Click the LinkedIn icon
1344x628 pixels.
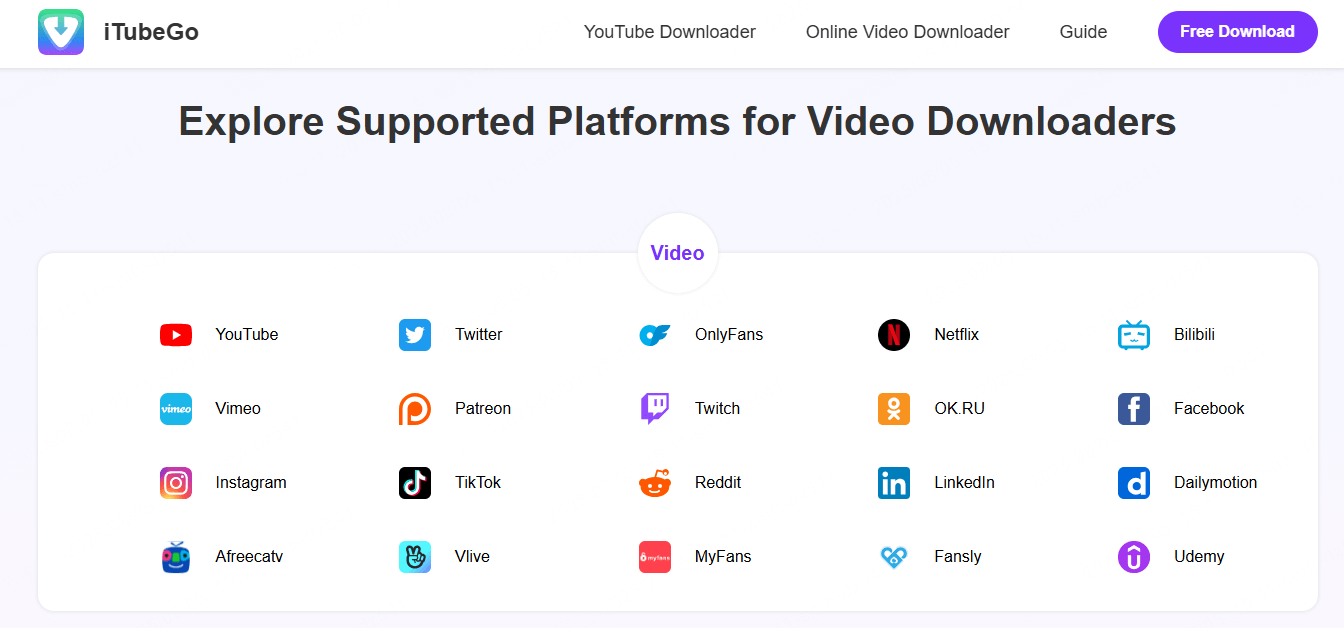[x=894, y=483]
